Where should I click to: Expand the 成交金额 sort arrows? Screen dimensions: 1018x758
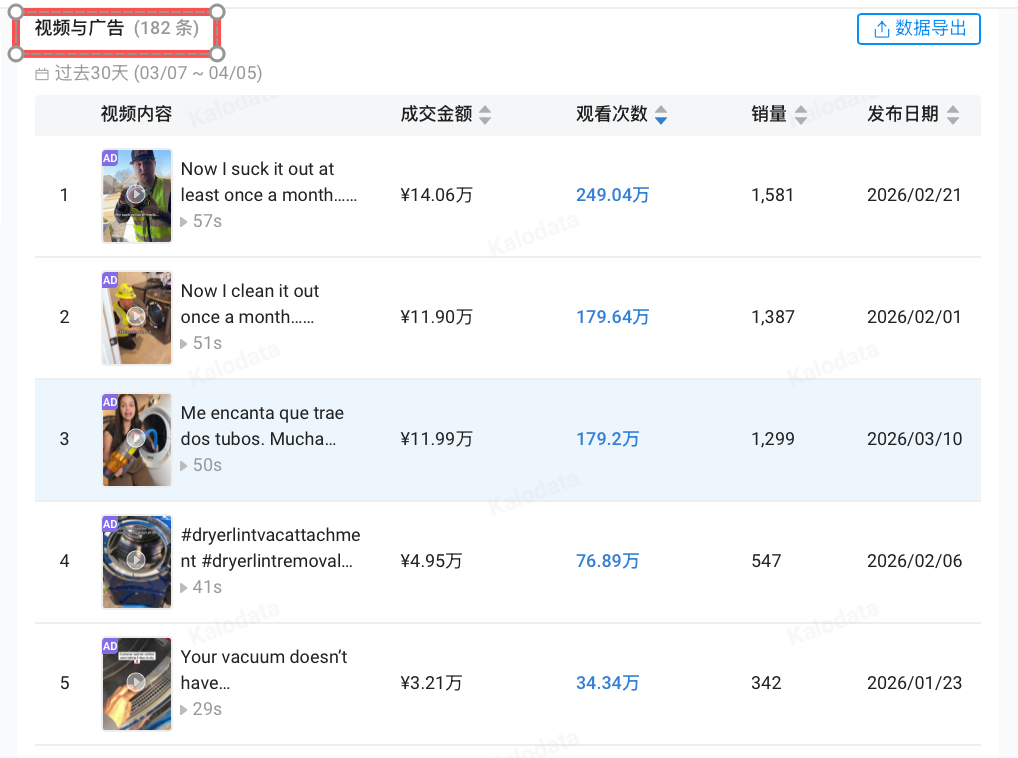pyautogui.click(x=486, y=115)
